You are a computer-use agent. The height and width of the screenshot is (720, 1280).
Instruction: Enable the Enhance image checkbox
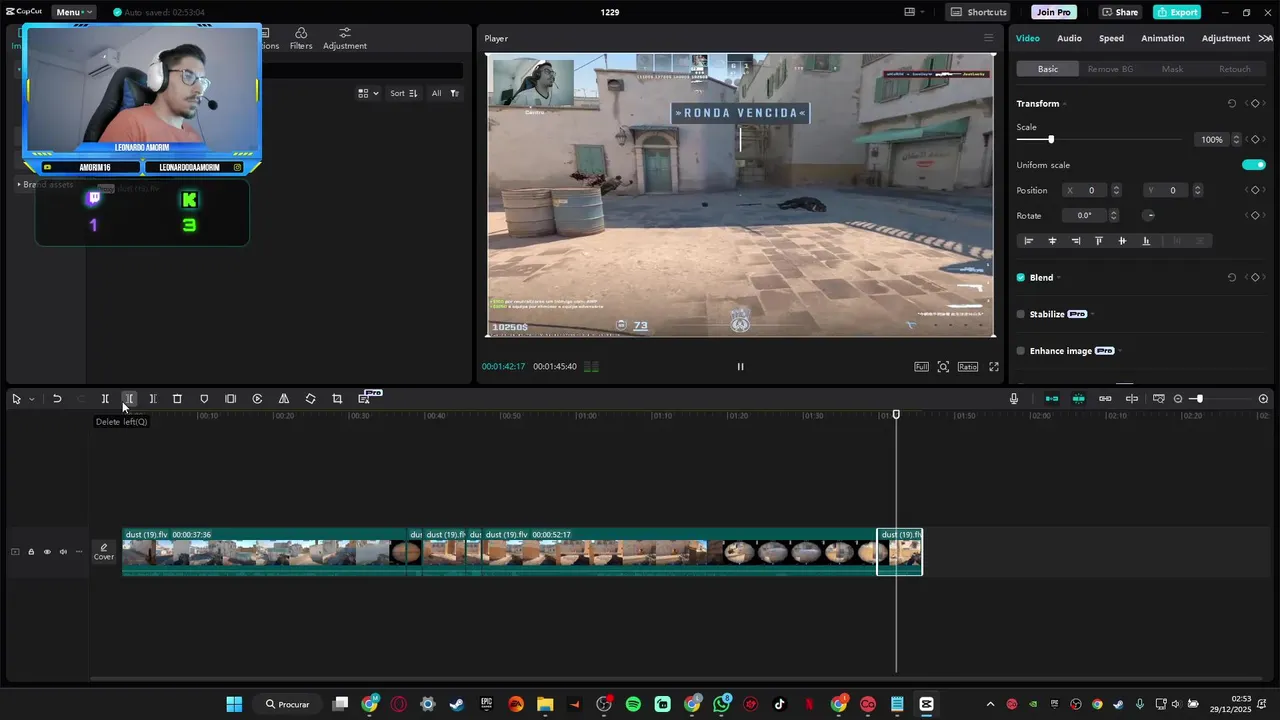[x=1021, y=351]
